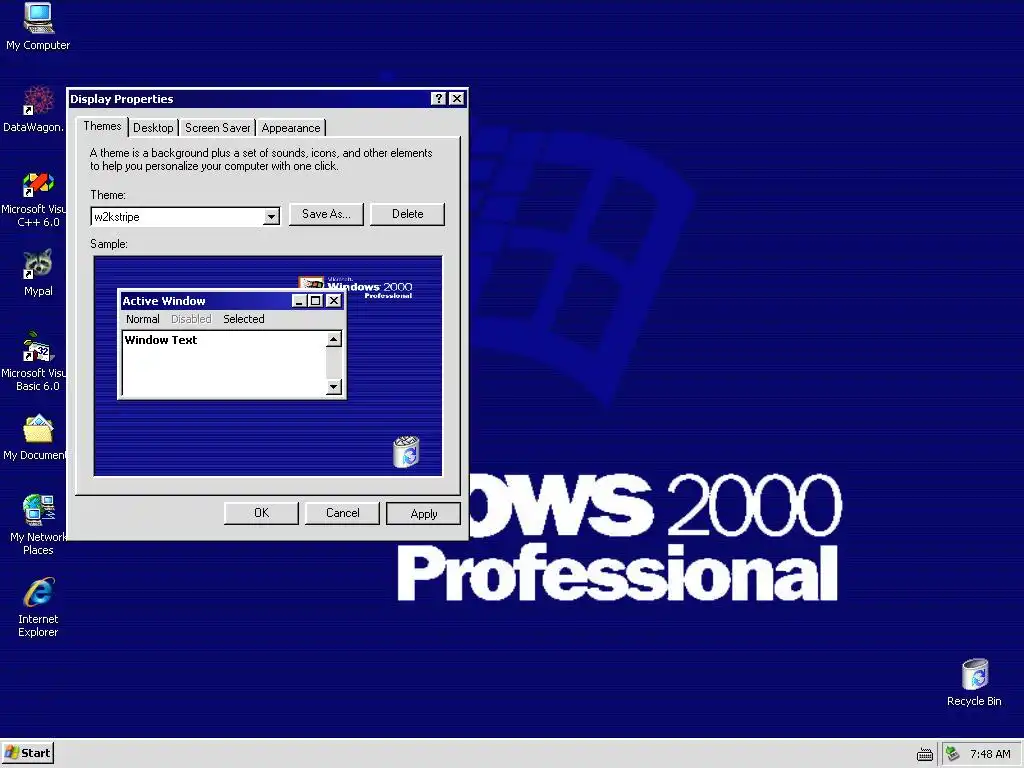Click the Cancel button

[342, 513]
